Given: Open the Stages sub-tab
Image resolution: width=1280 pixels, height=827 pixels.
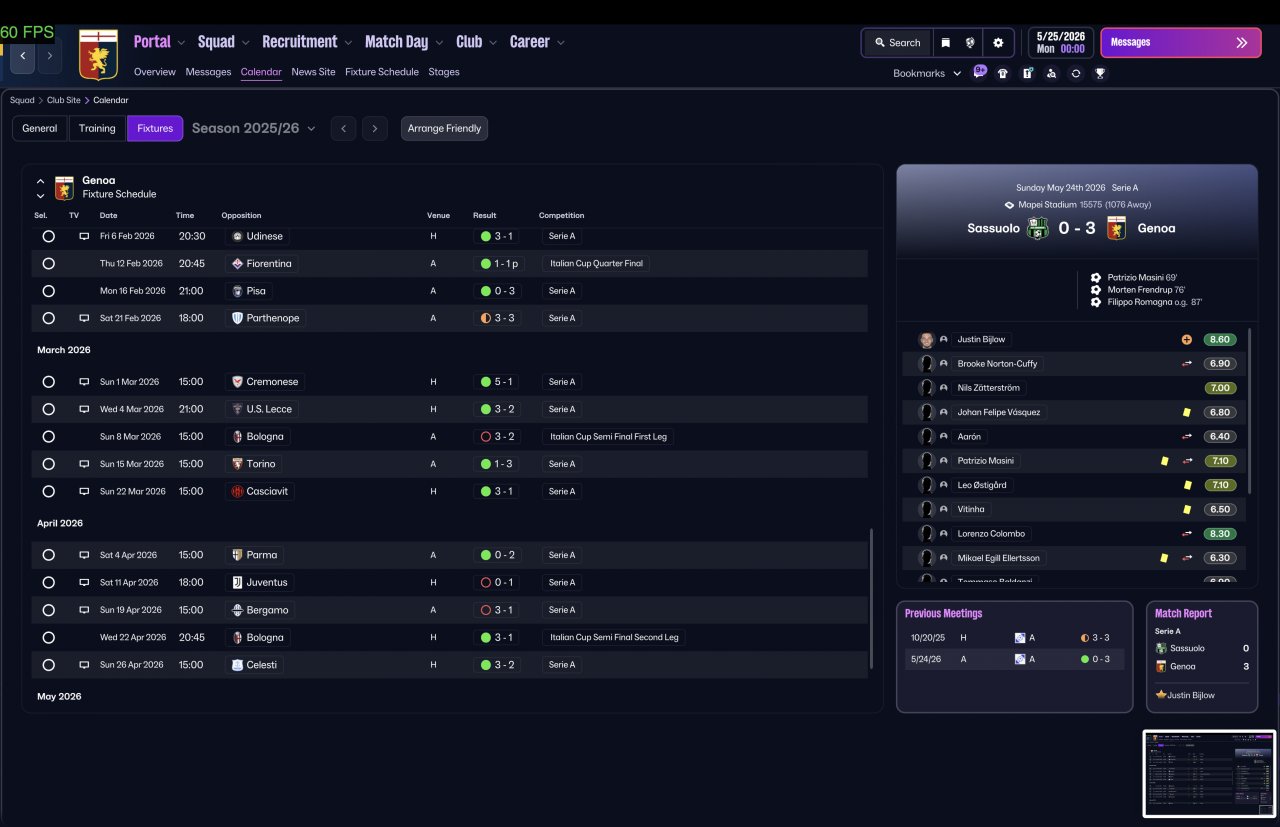Looking at the screenshot, I should click(444, 72).
